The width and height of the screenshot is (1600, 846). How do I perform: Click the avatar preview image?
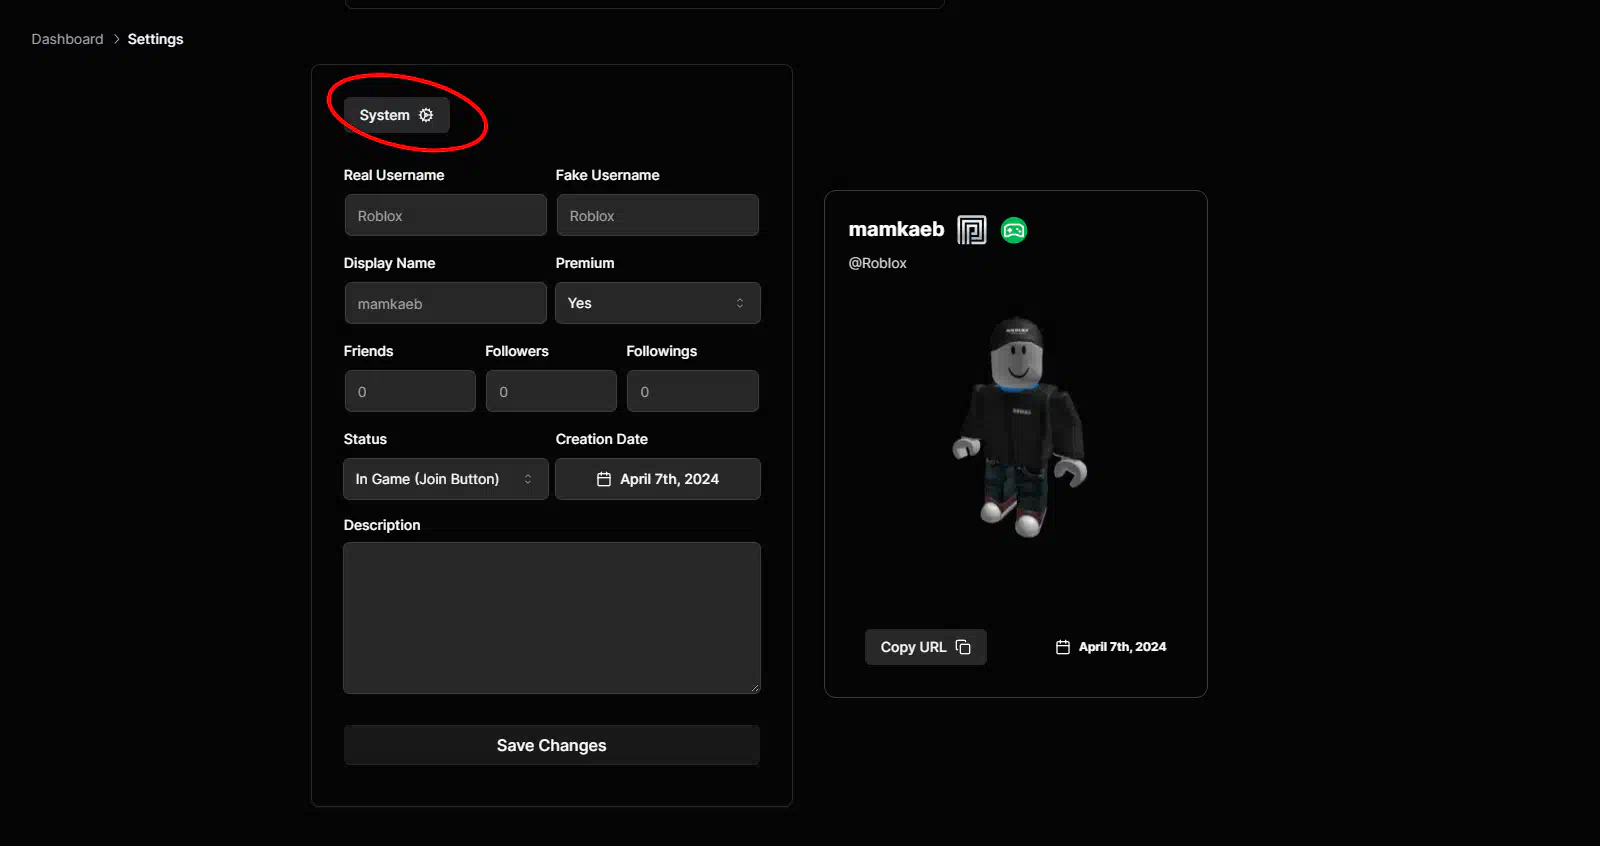tap(1019, 427)
